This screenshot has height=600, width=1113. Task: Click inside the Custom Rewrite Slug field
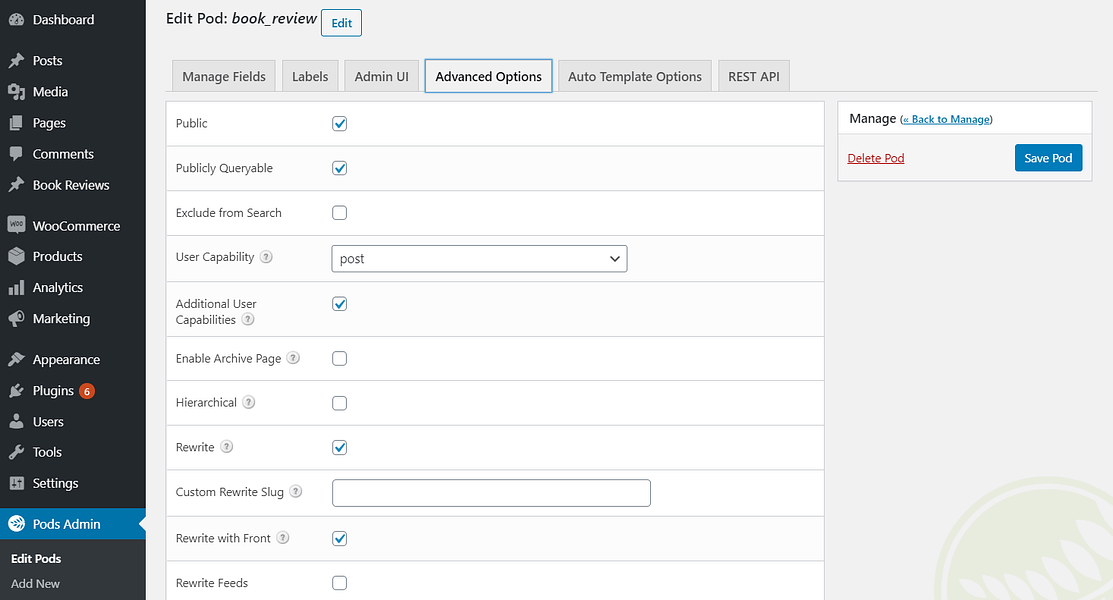pyautogui.click(x=490, y=492)
